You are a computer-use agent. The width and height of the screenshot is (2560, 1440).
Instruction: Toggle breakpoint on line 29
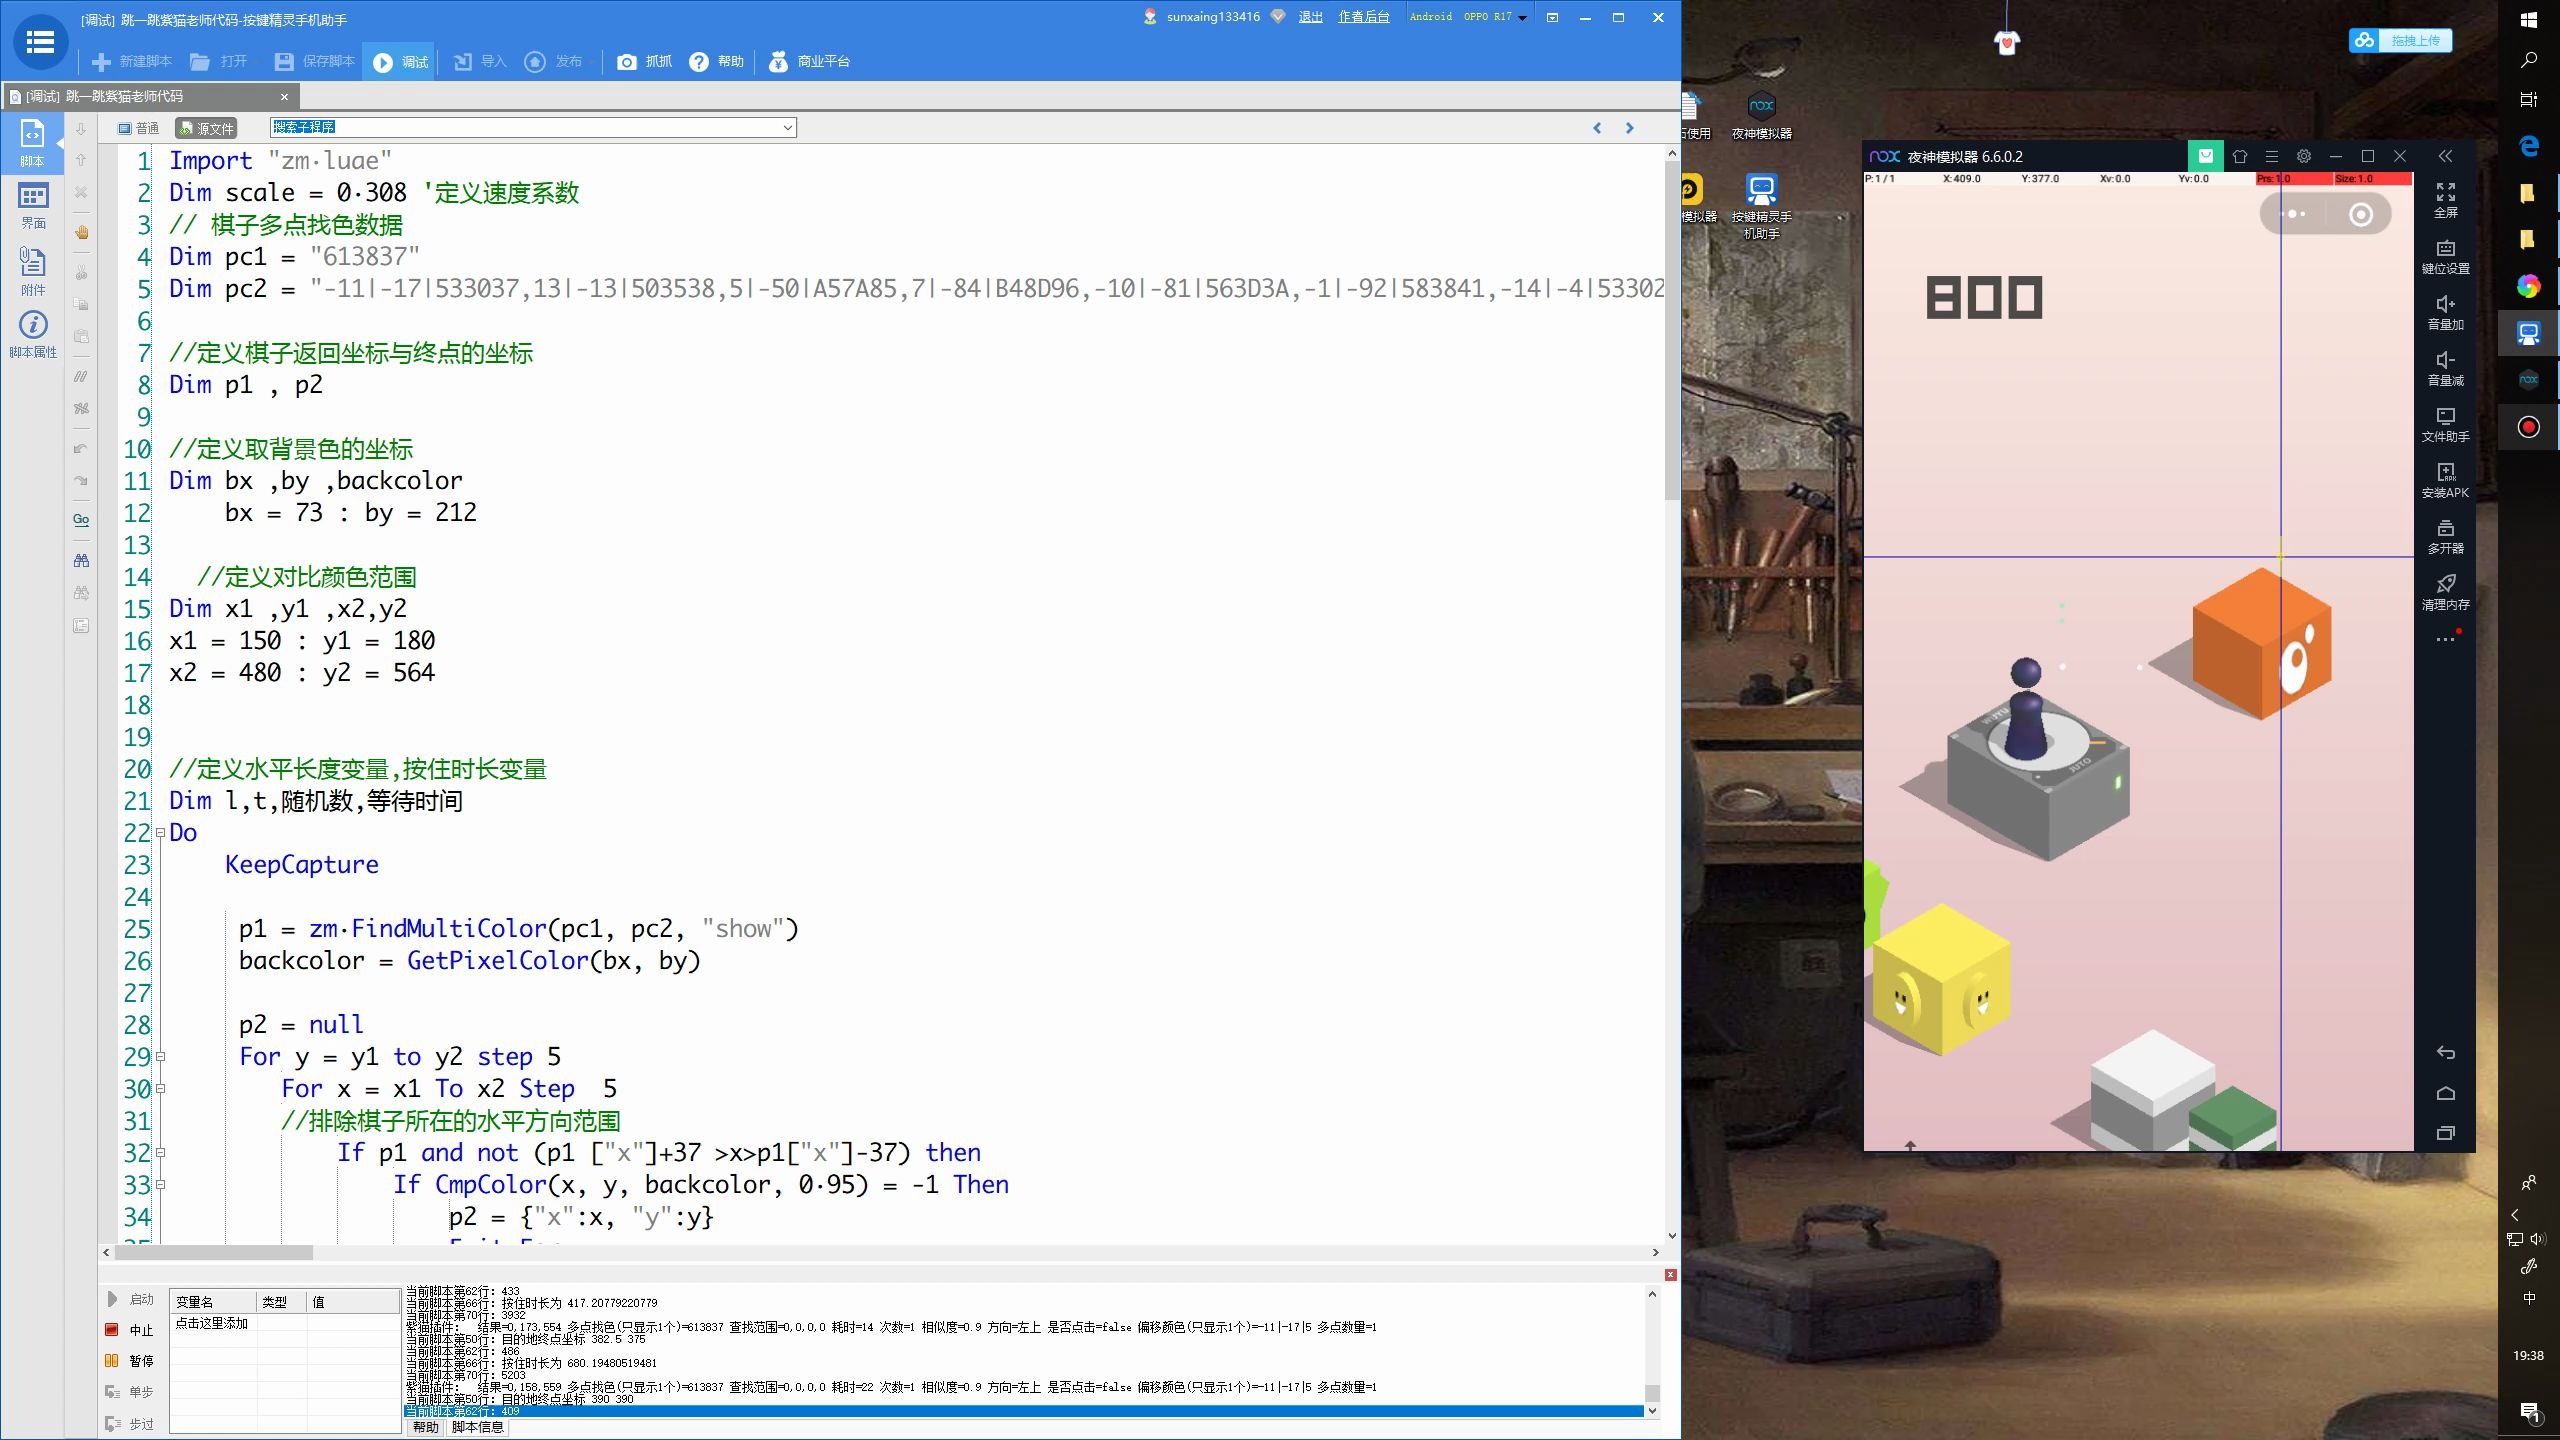(x=109, y=1055)
